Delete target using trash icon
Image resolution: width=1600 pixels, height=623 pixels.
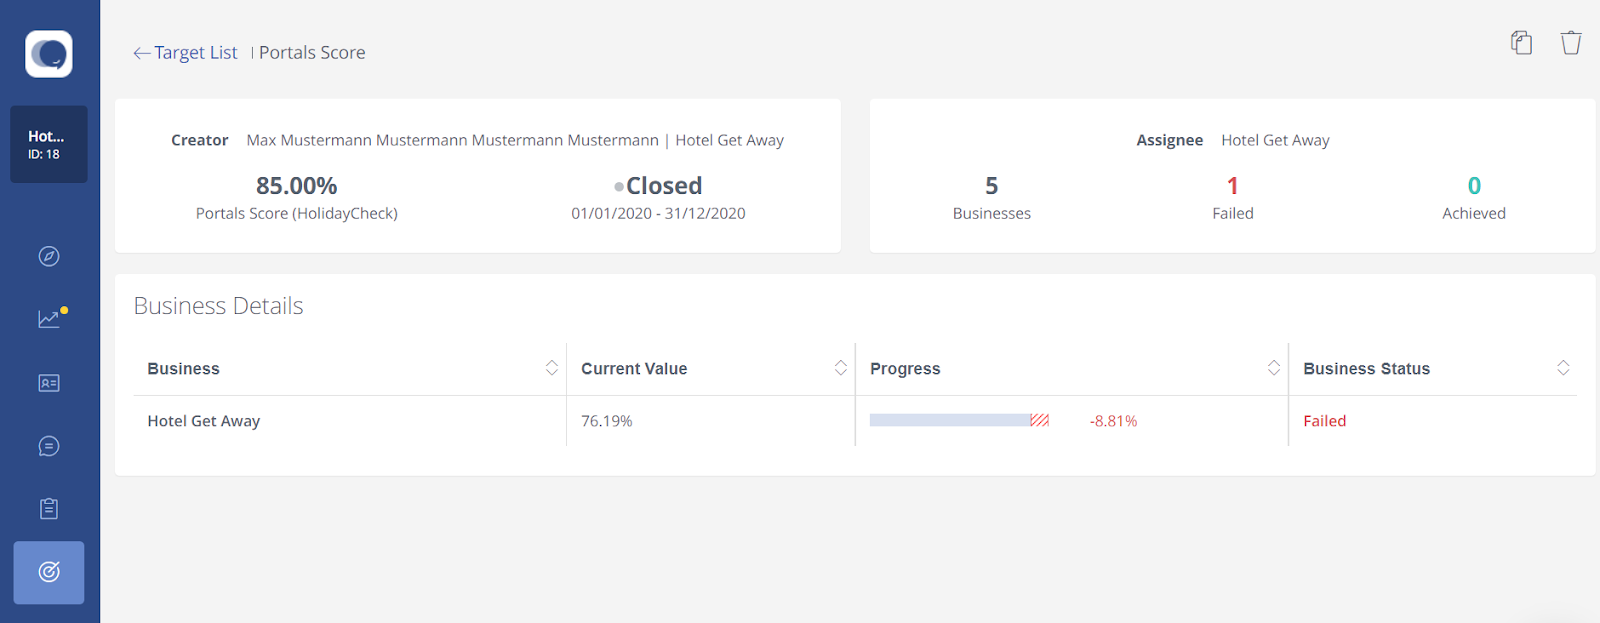tap(1571, 42)
